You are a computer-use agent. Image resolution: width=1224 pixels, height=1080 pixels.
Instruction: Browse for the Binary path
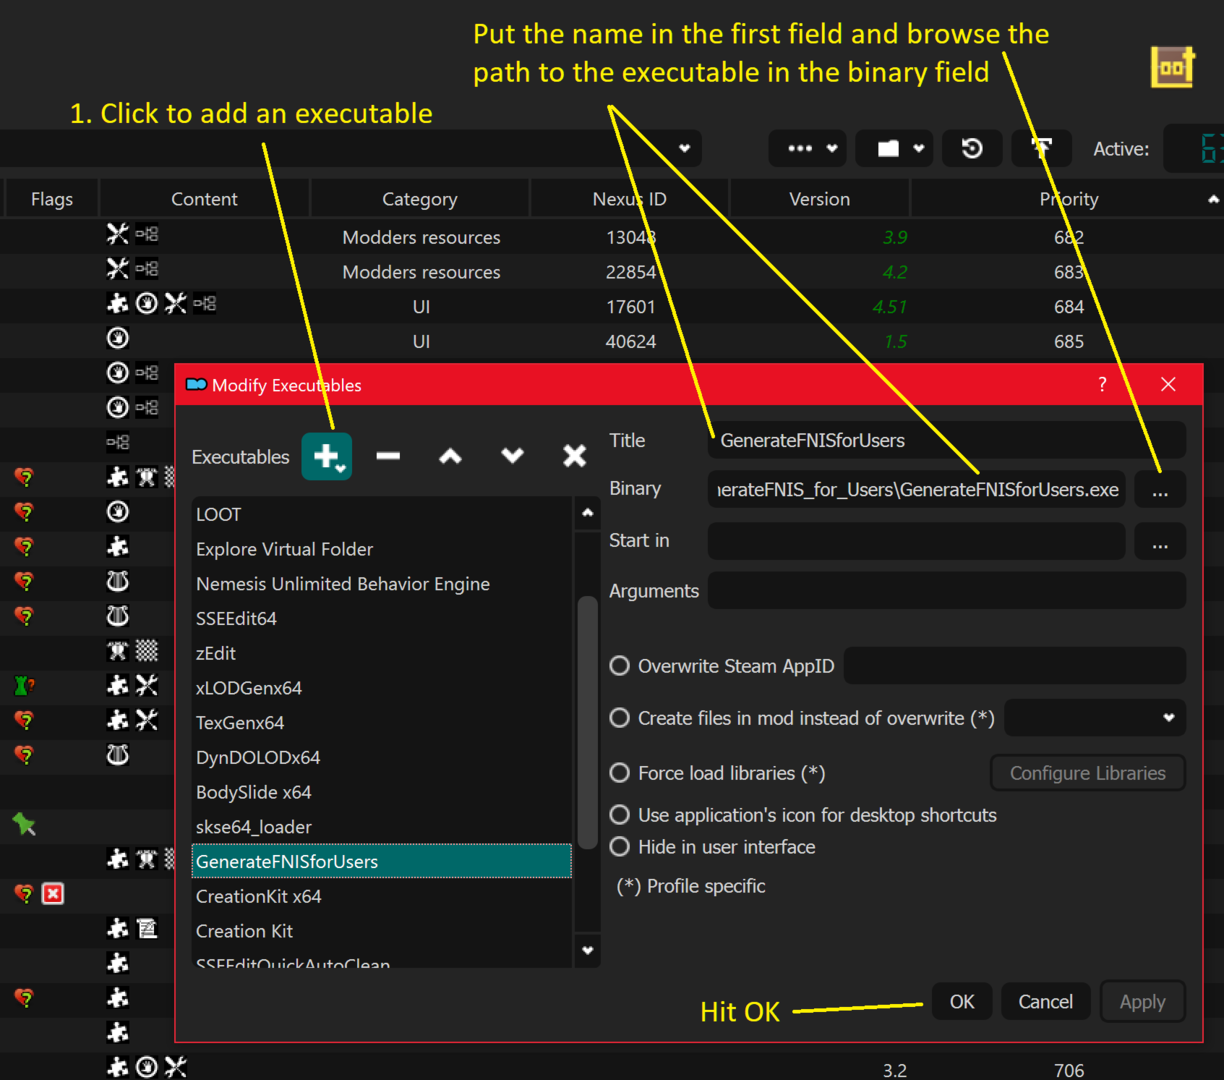click(x=1160, y=490)
